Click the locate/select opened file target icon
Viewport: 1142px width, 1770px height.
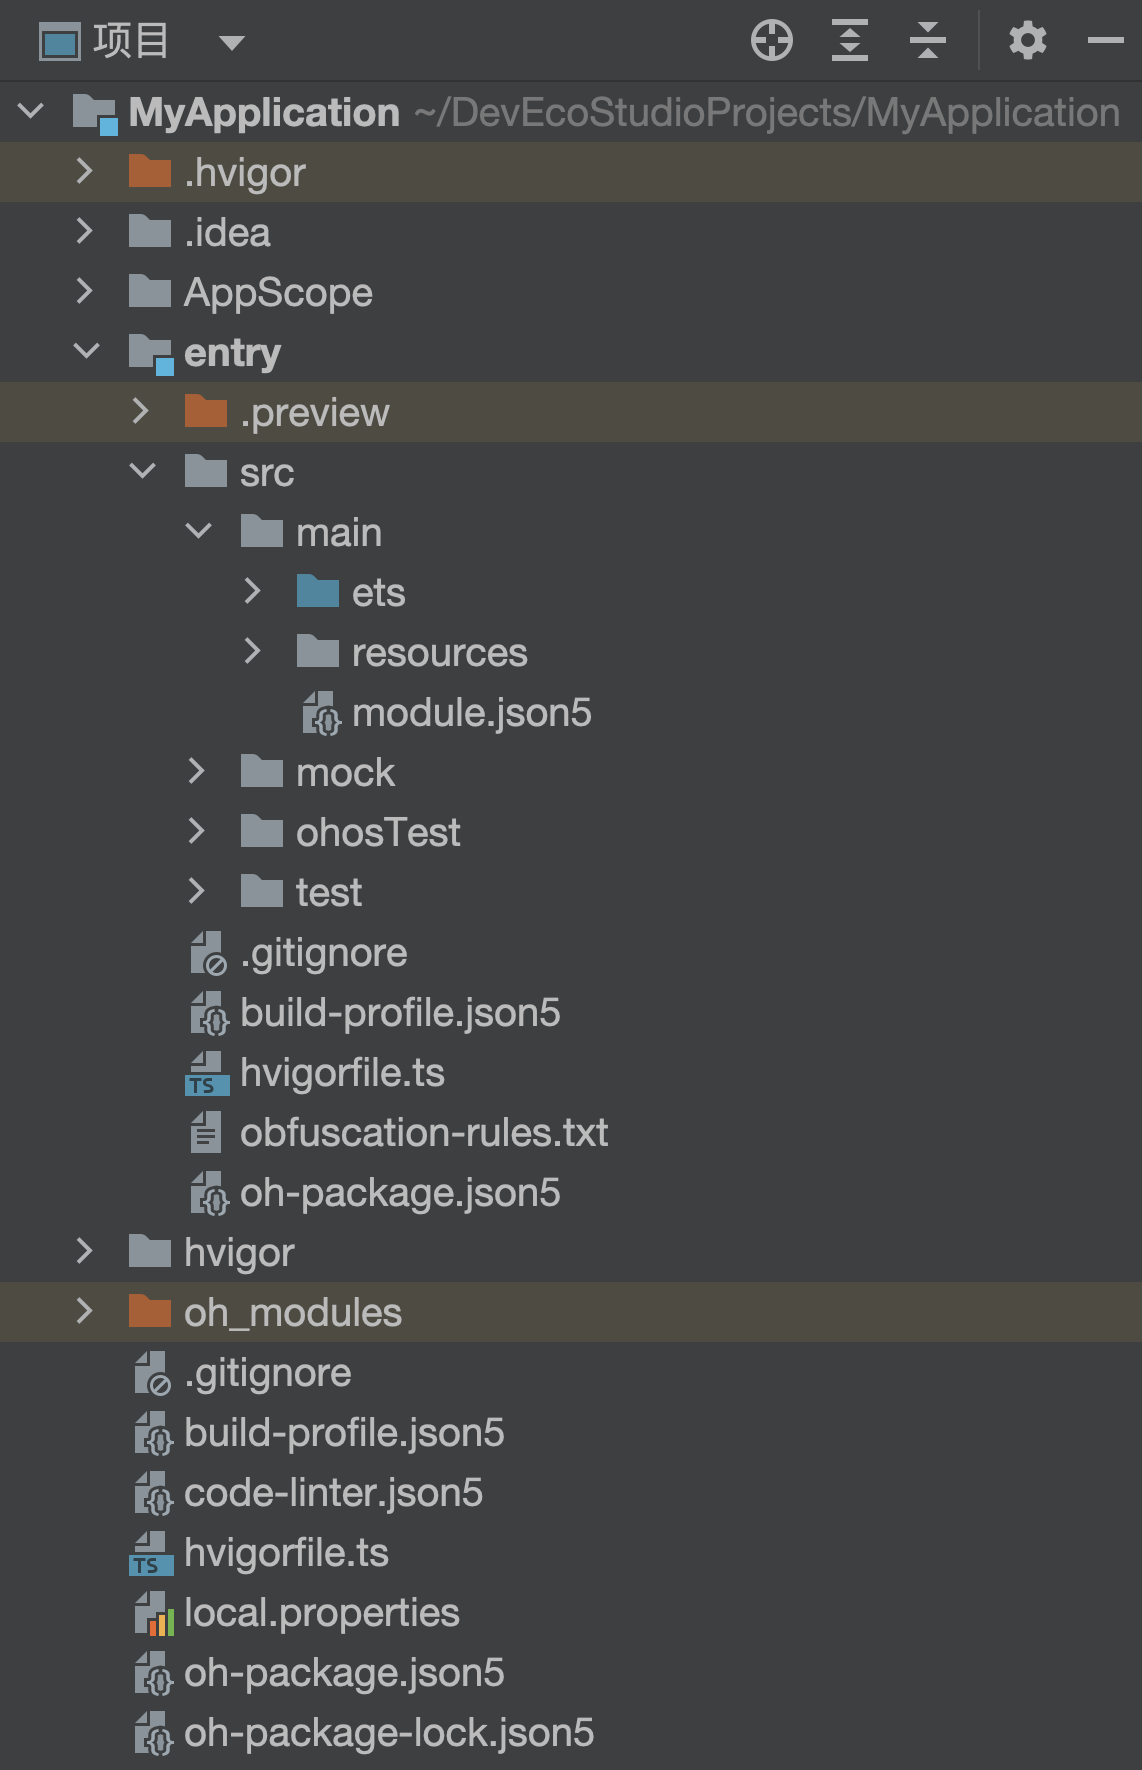point(771,41)
